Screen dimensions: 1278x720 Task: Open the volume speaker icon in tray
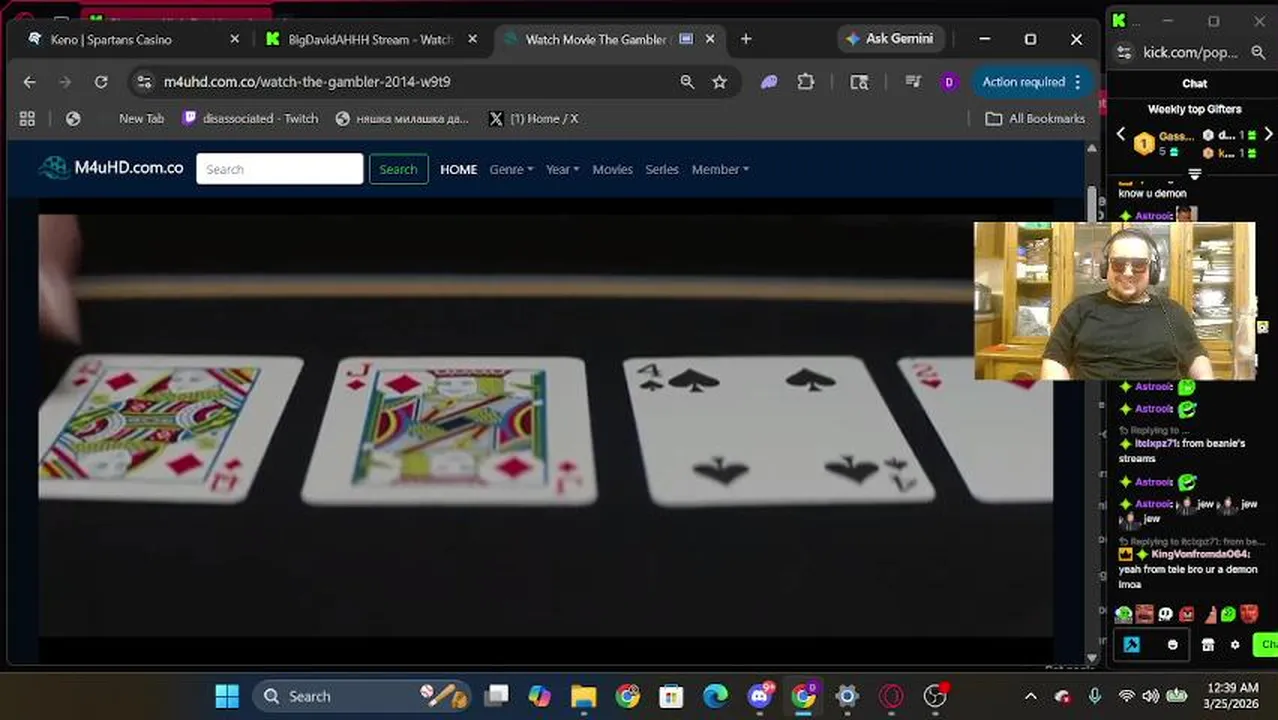(x=1151, y=696)
